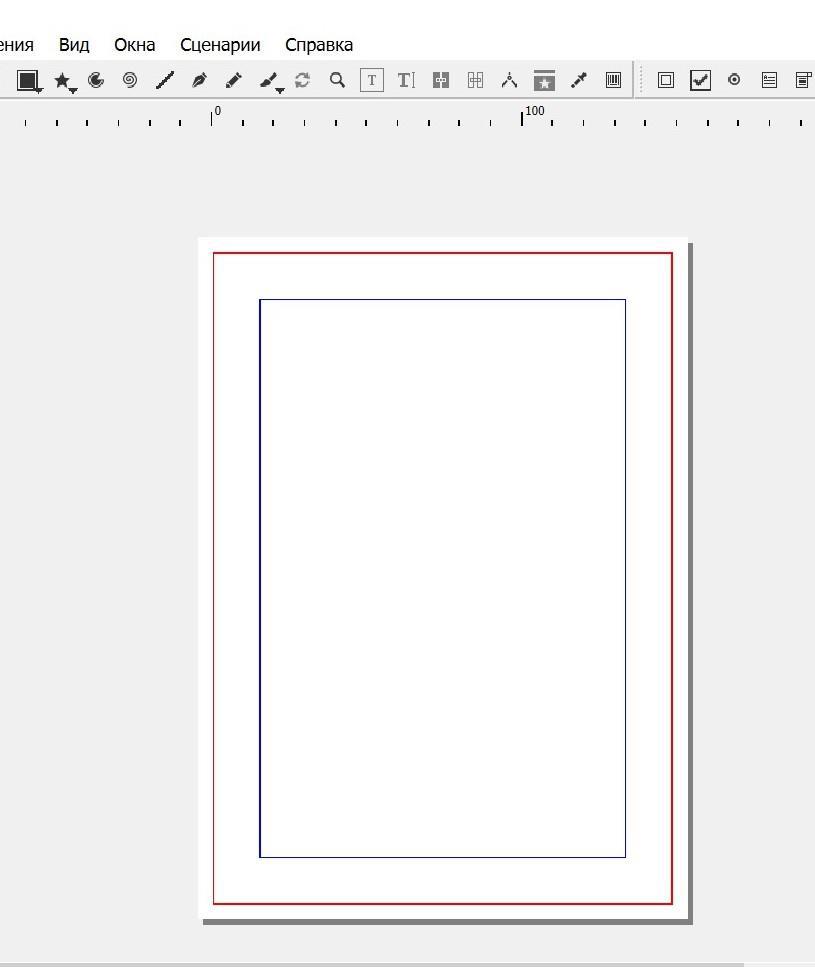This screenshot has width=815, height=967.
Task: Open the Вид menu
Action: click(x=74, y=45)
